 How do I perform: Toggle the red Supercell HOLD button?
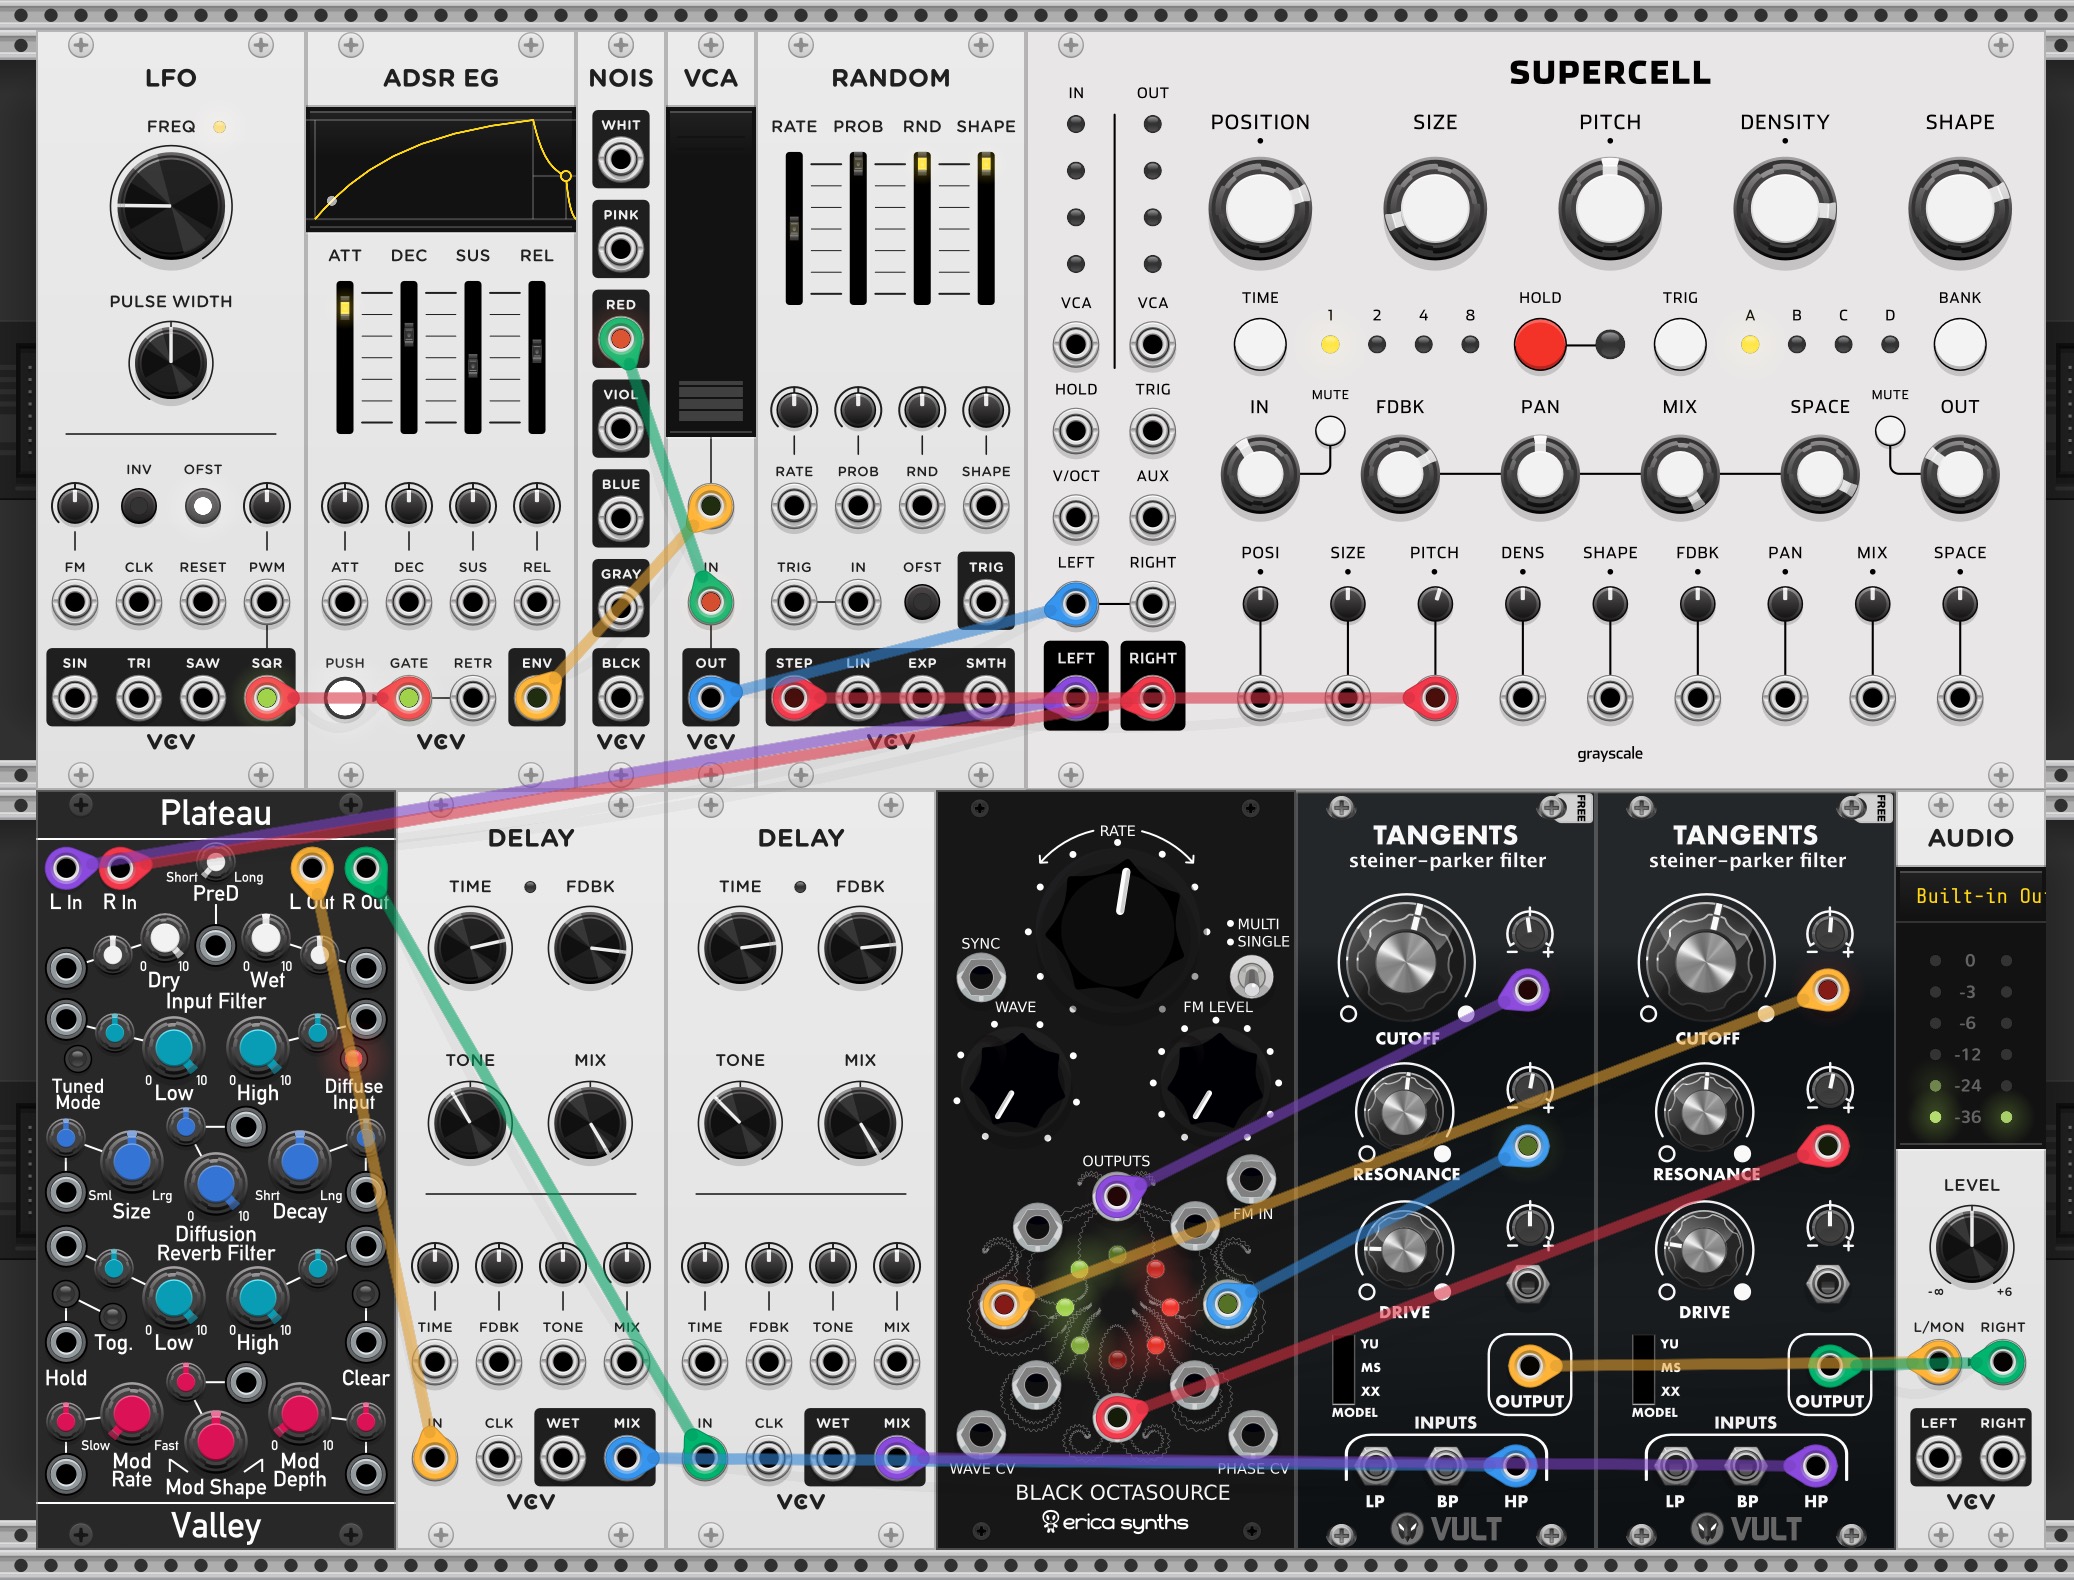(x=1540, y=344)
